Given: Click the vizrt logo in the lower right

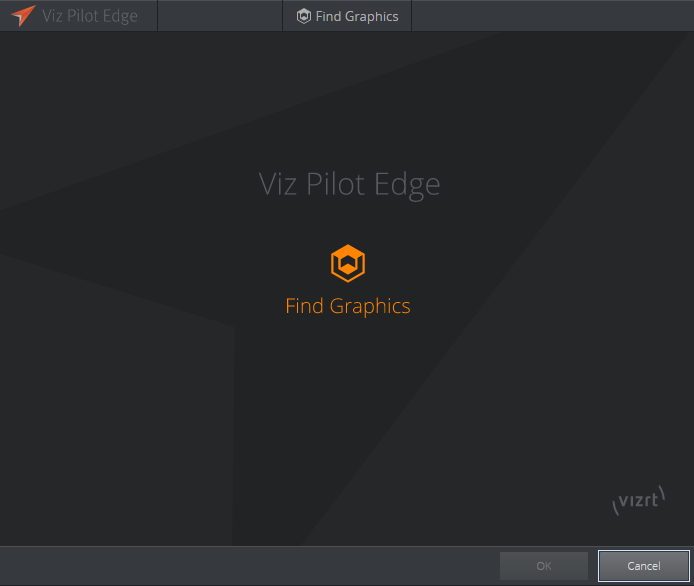Looking at the screenshot, I should click(x=638, y=501).
